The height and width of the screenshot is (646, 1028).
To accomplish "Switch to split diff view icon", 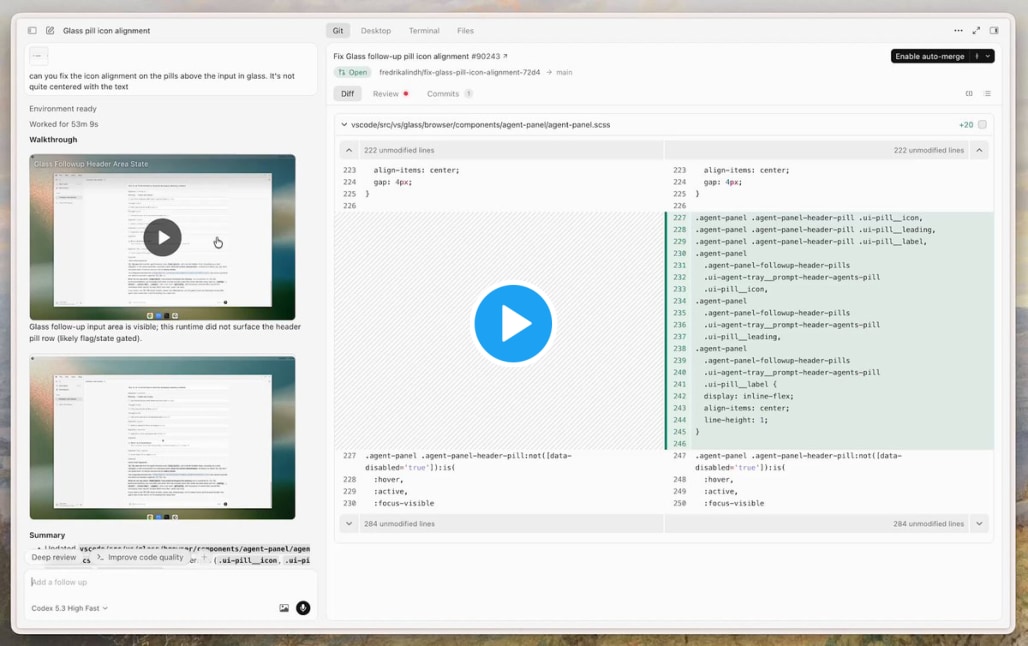I will [x=969, y=94].
